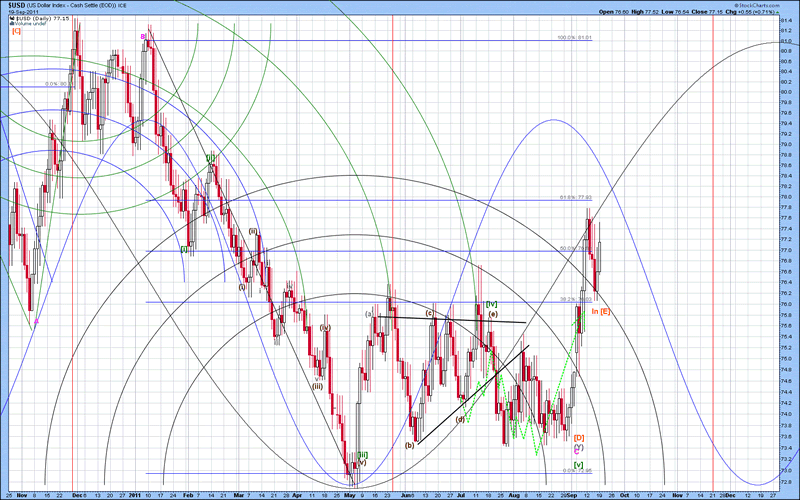The height and width of the screenshot is (500, 800).
Task: Click the Chg +0.55 value in the header
Action: pyautogui.click(x=743, y=12)
